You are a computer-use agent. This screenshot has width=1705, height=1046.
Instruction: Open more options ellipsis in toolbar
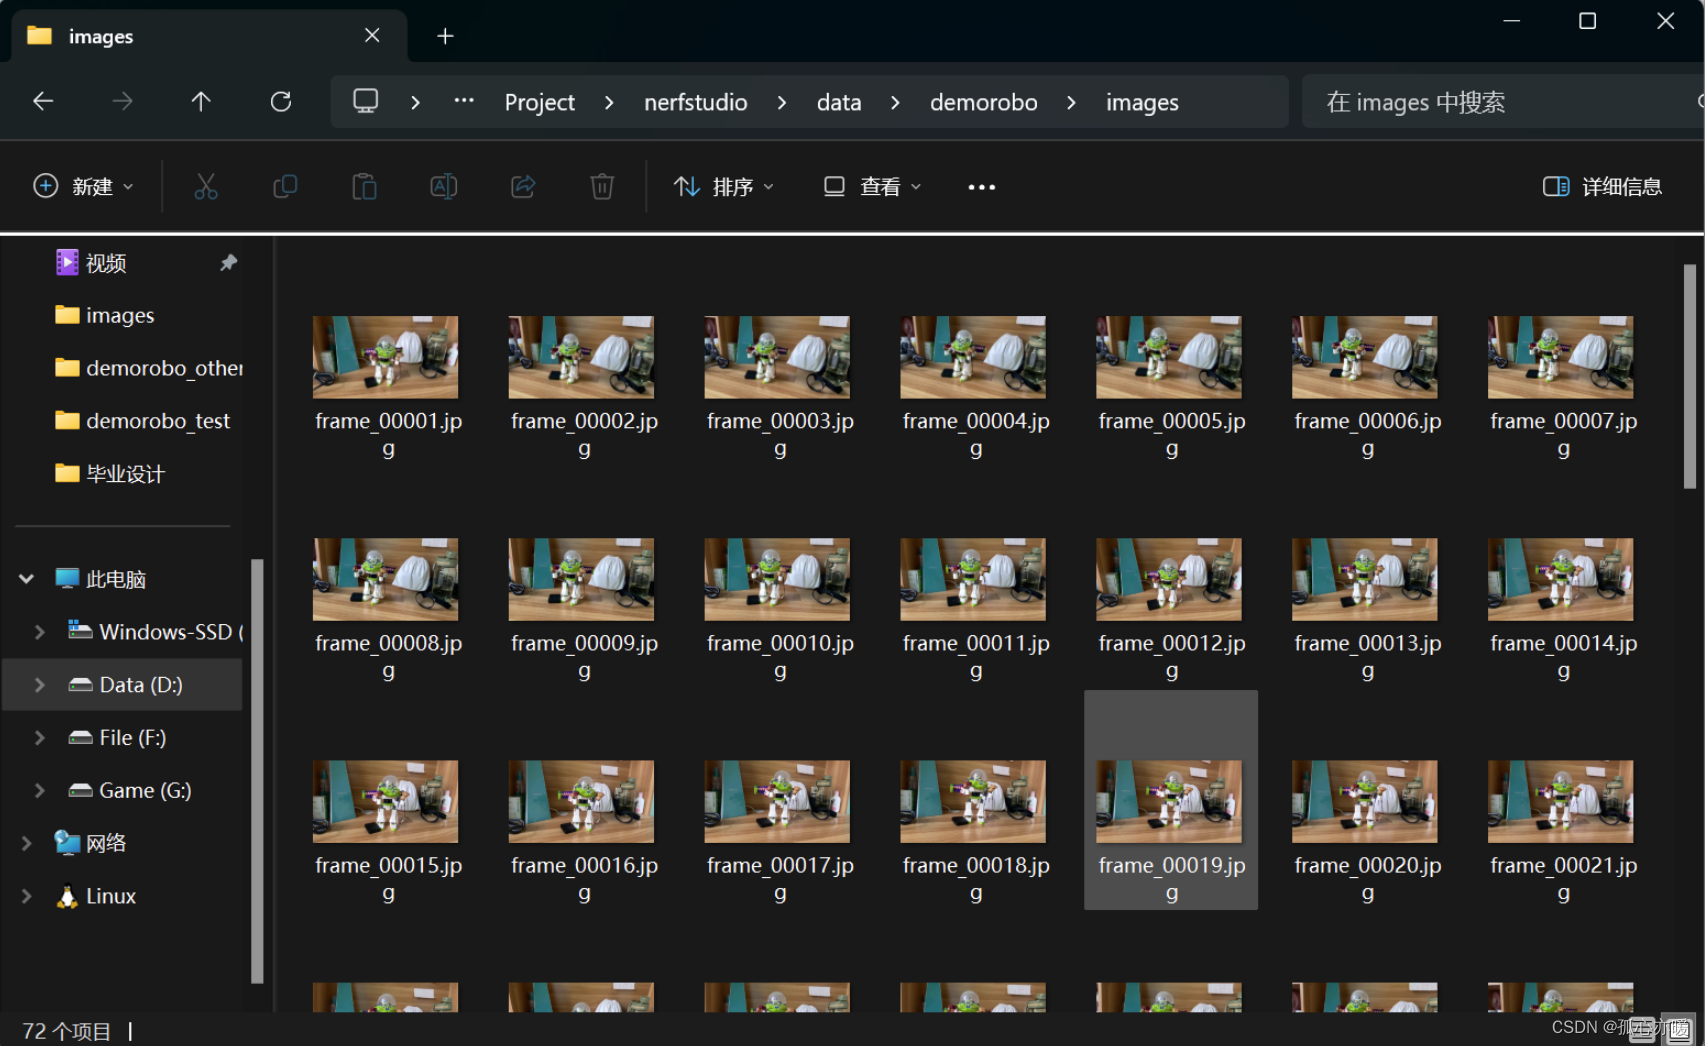(982, 187)
